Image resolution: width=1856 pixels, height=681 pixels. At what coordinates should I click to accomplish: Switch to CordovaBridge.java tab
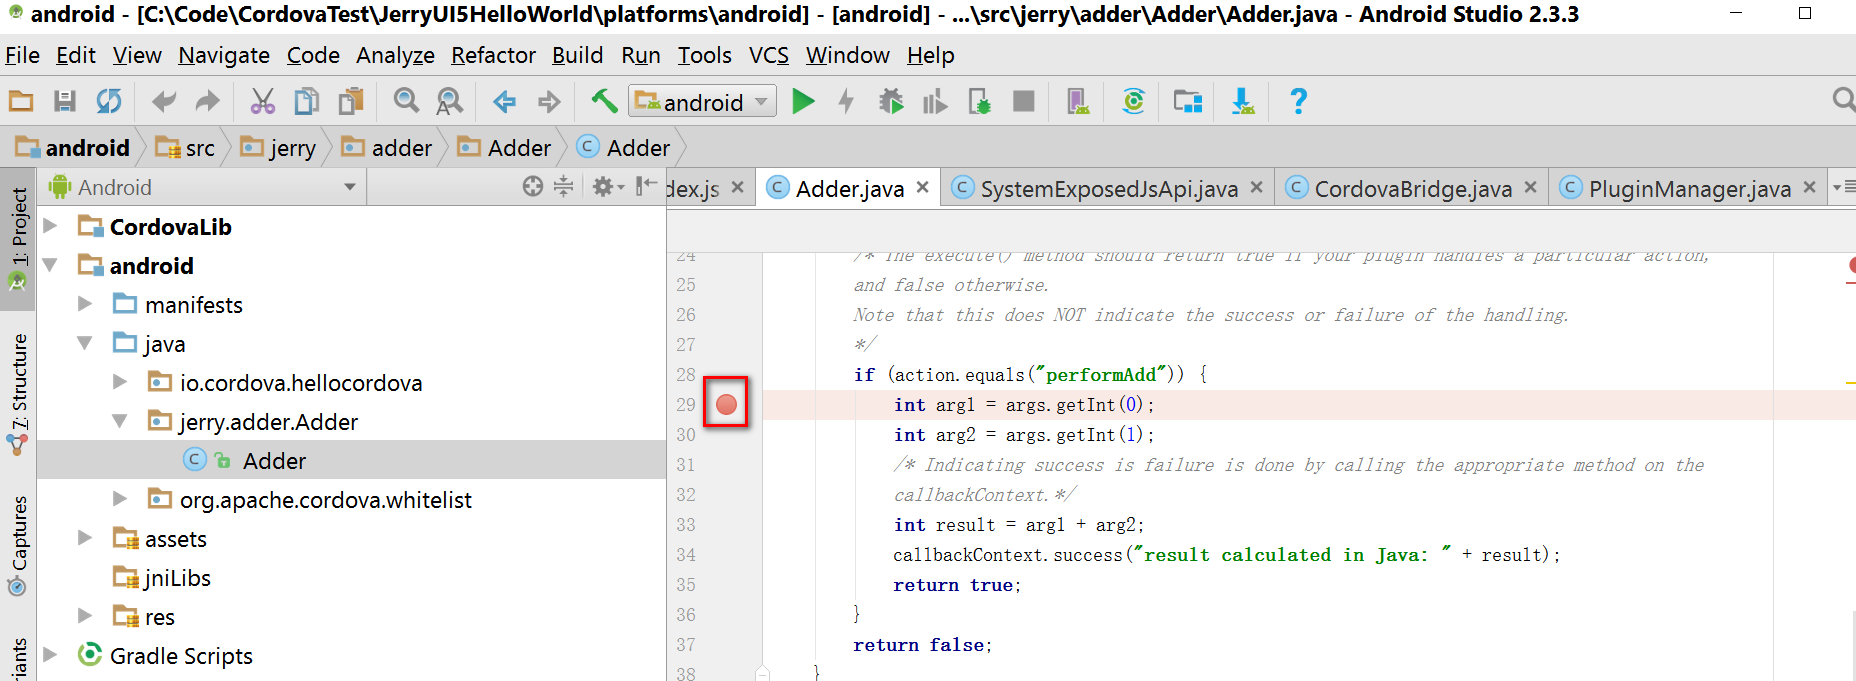(1412, 188)
